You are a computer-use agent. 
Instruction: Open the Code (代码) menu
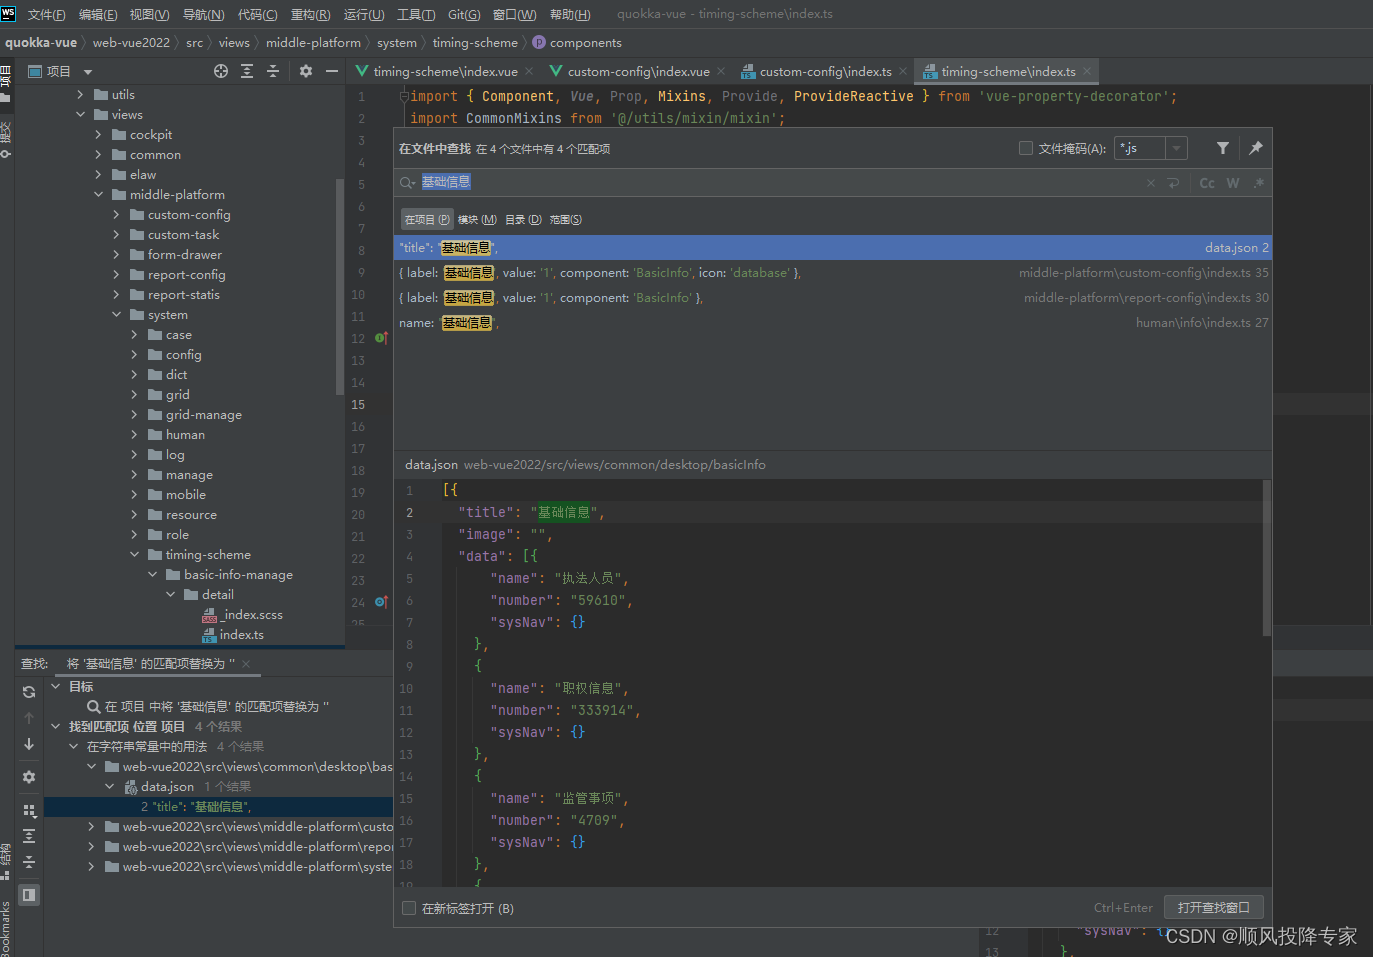(257, 14)
